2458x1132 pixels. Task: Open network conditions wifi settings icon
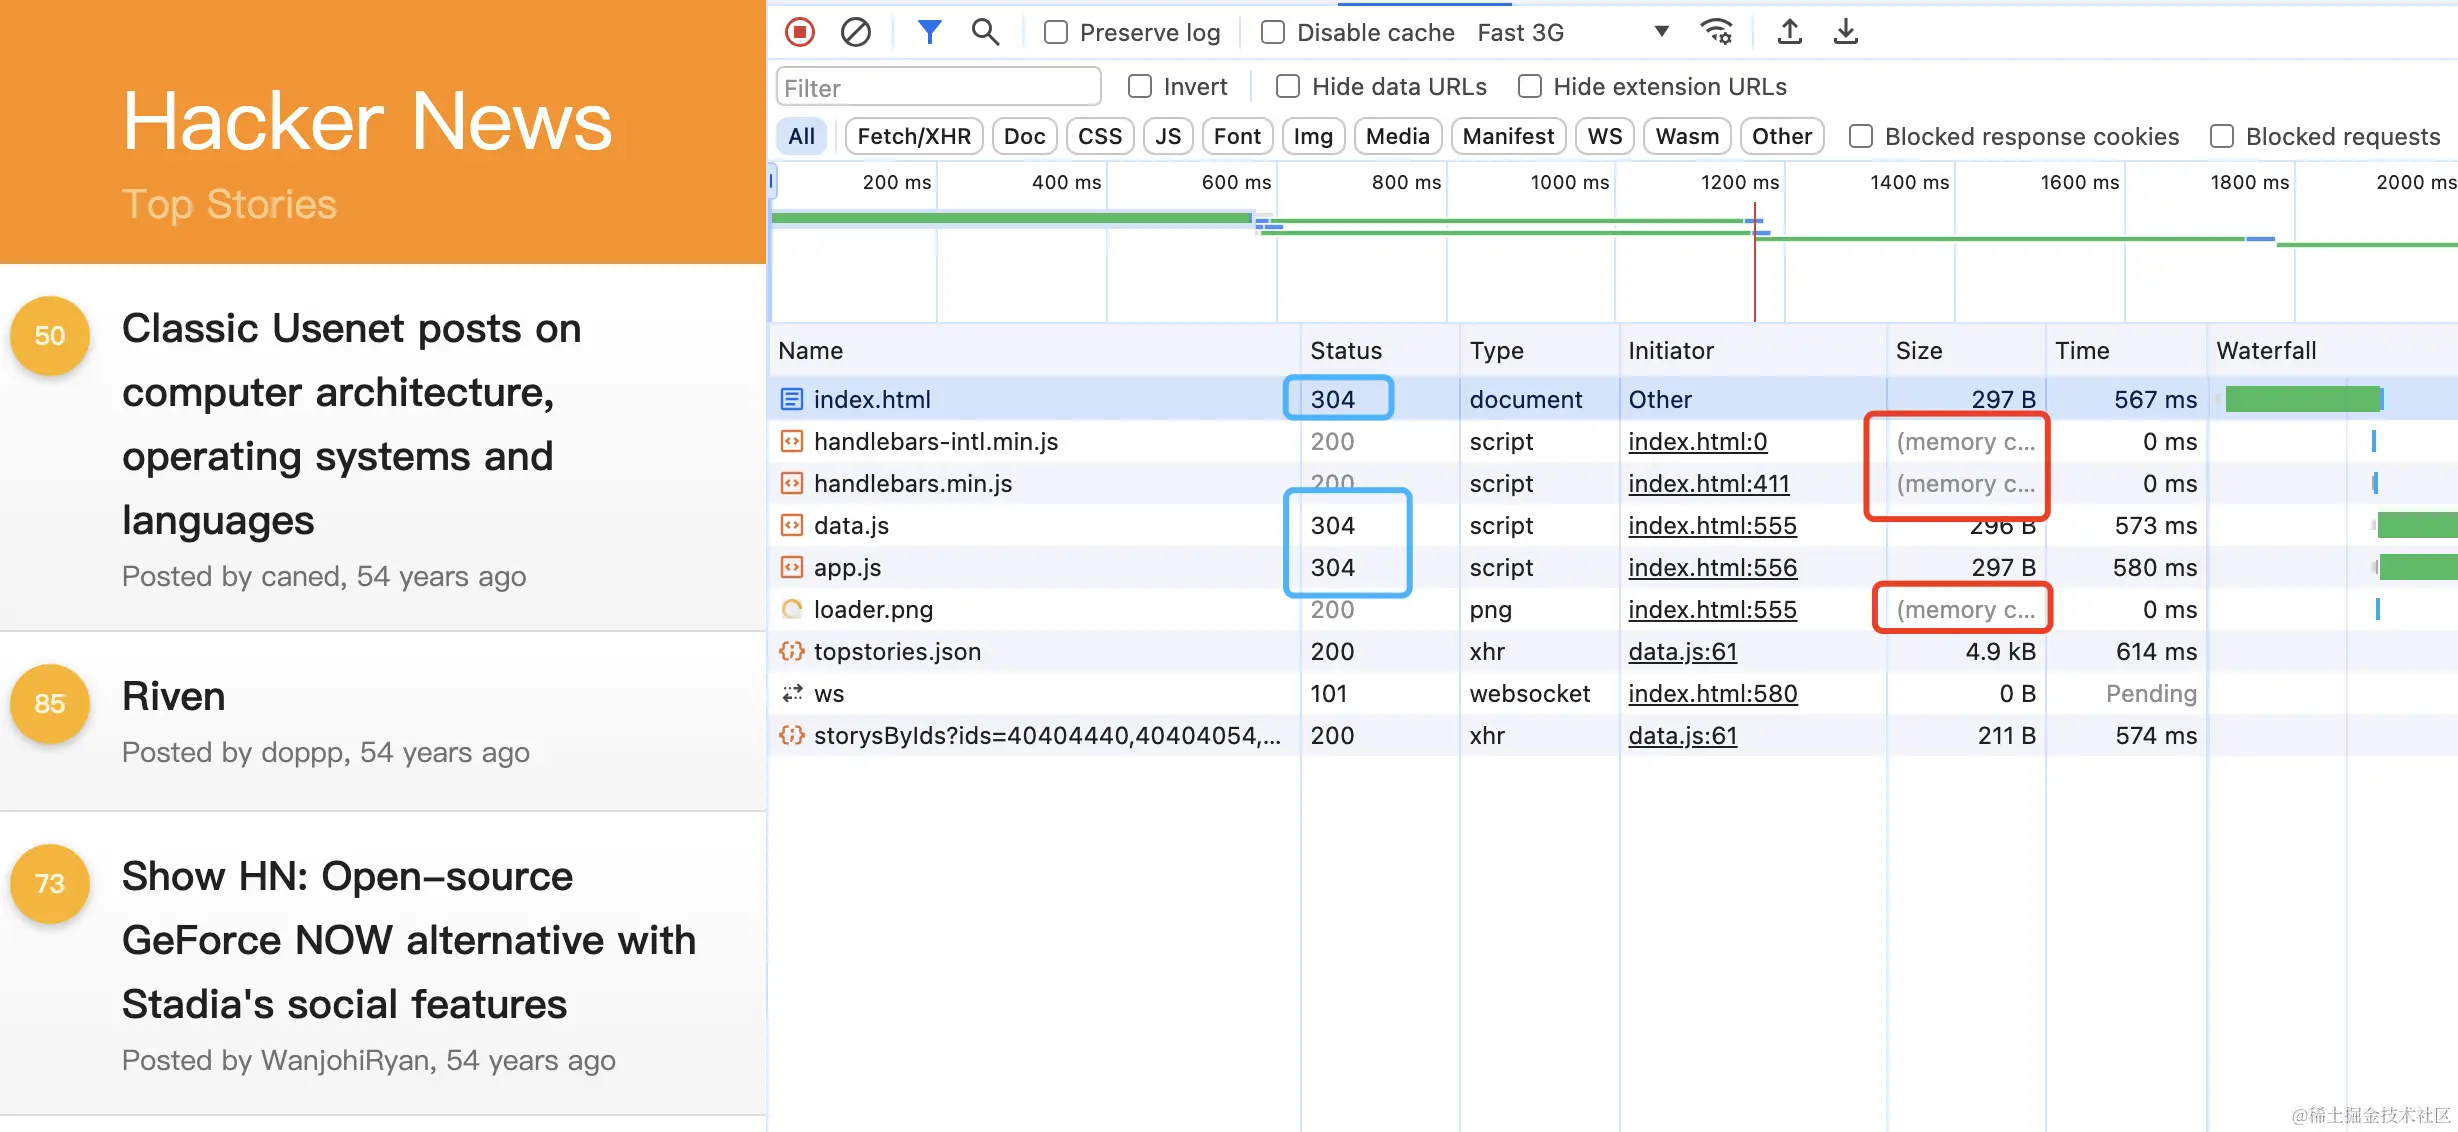pyautogui.click(x=1716, y=32)
